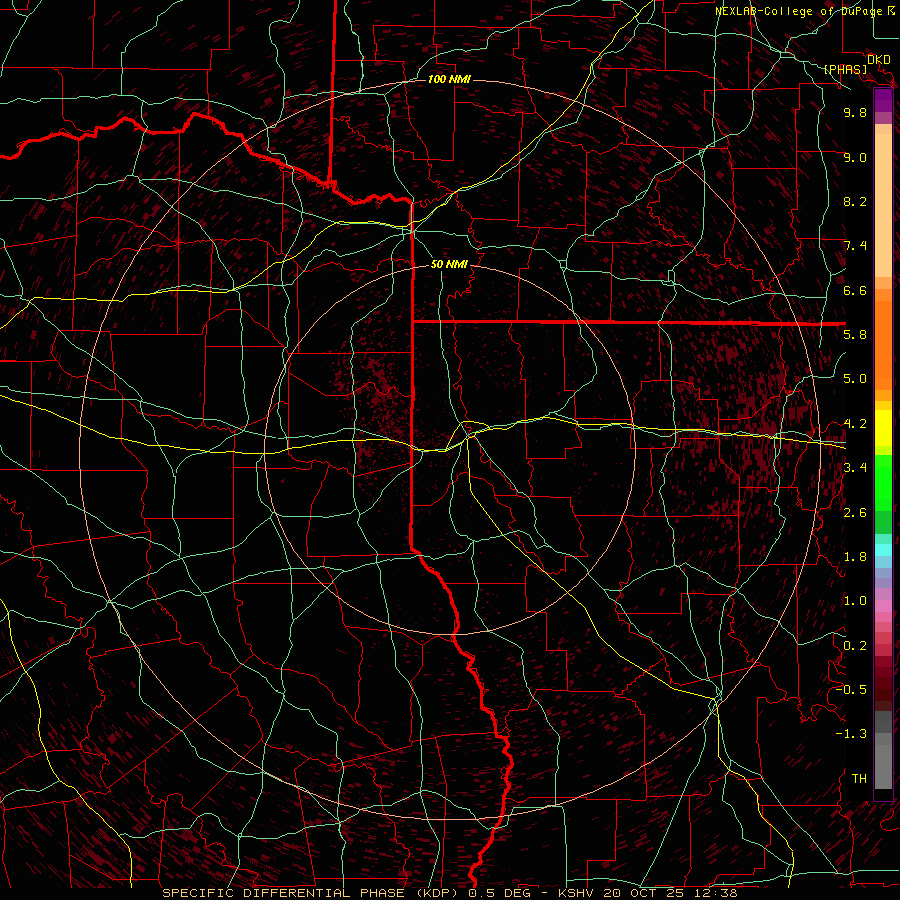Click the '[PHAS]' units label

point(845,70)
